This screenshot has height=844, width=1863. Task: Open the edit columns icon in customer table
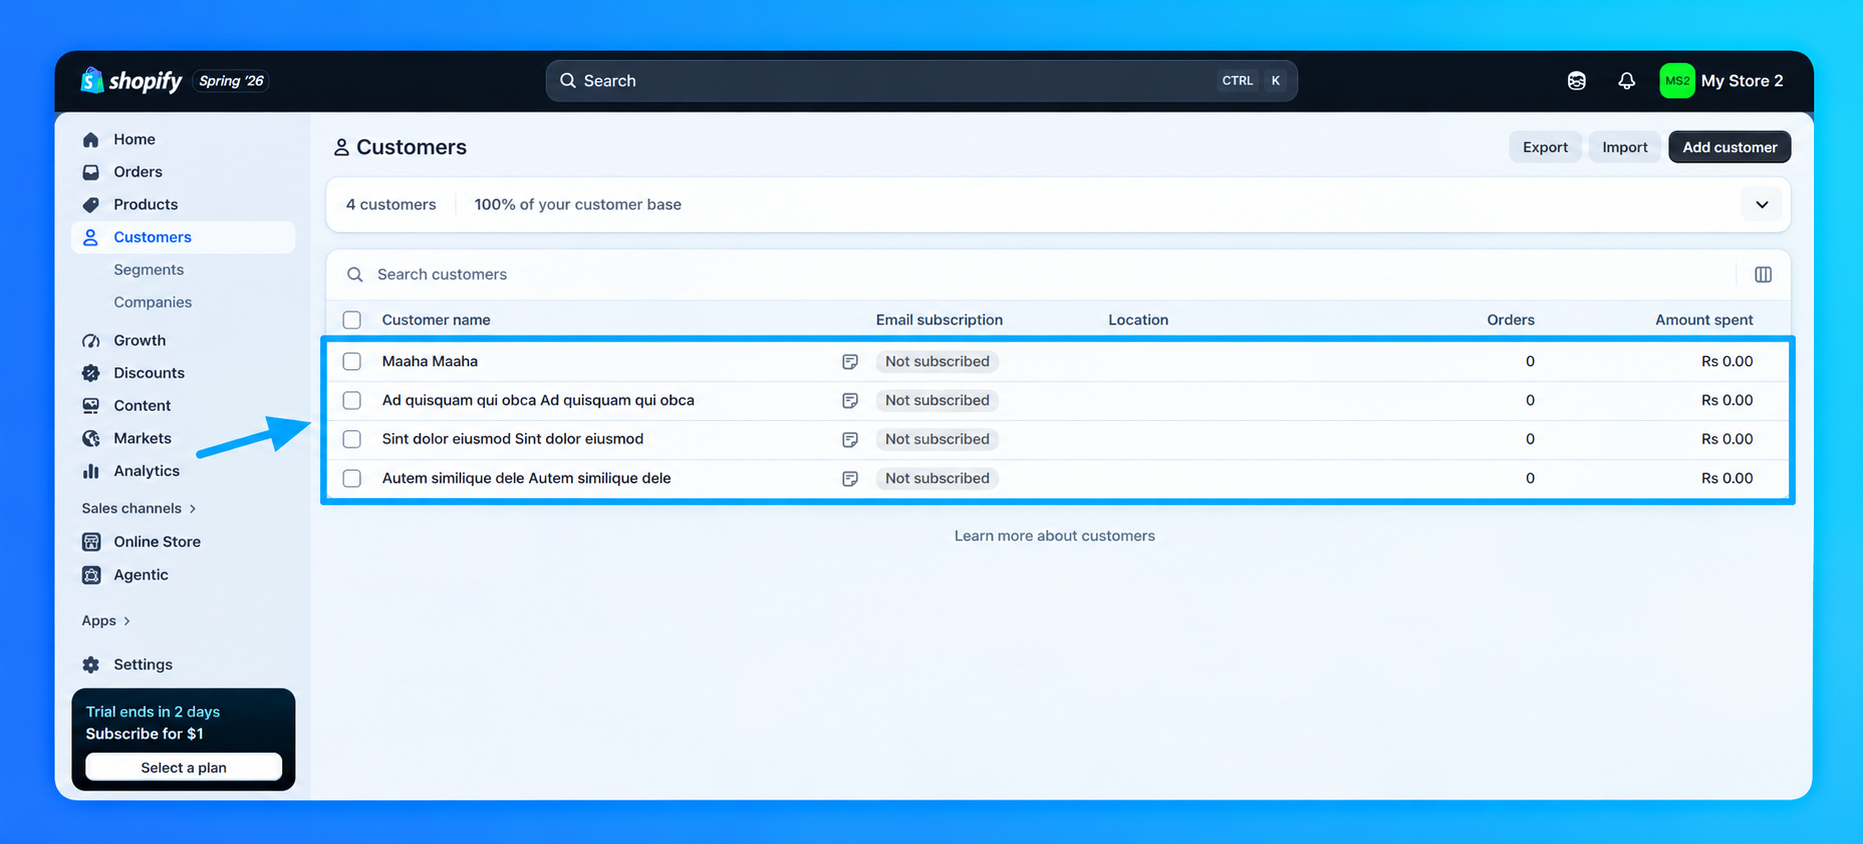(x=1763, y=274)
